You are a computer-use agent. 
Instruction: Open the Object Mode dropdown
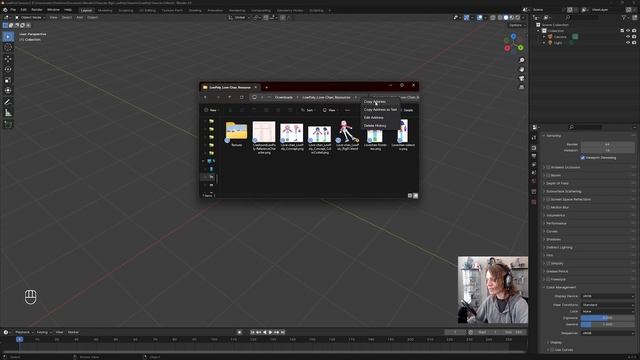31,18
